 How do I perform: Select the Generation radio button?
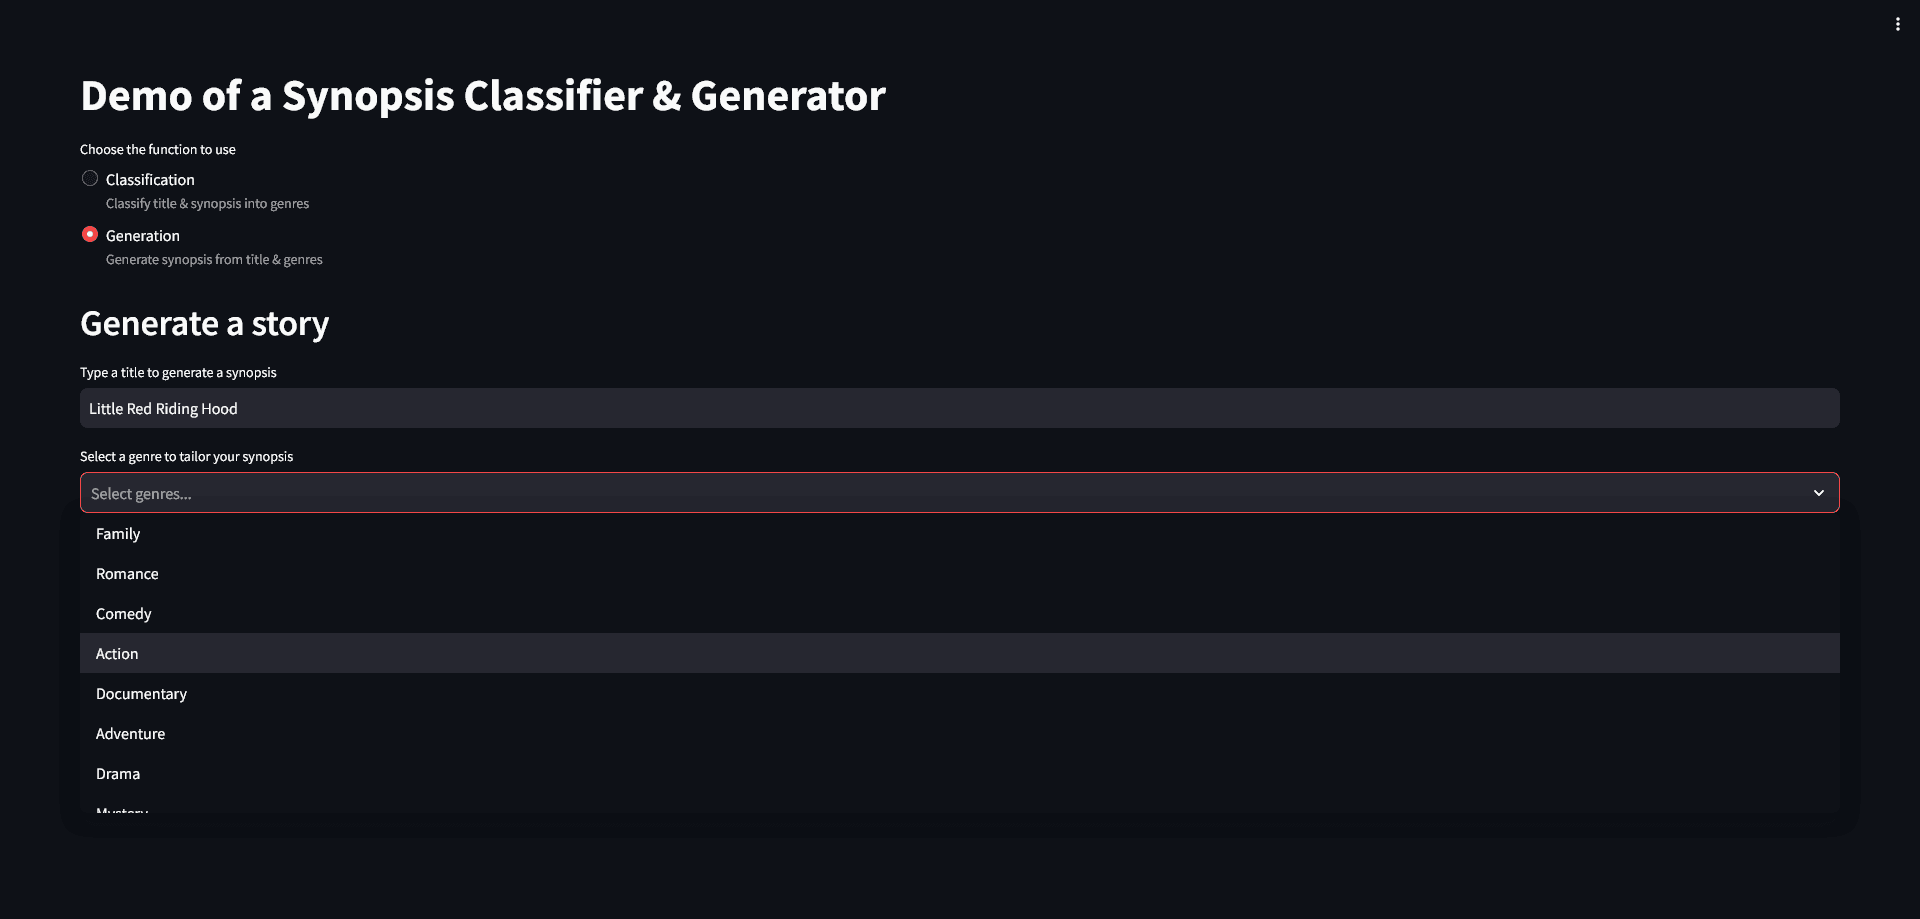[90, 234]
